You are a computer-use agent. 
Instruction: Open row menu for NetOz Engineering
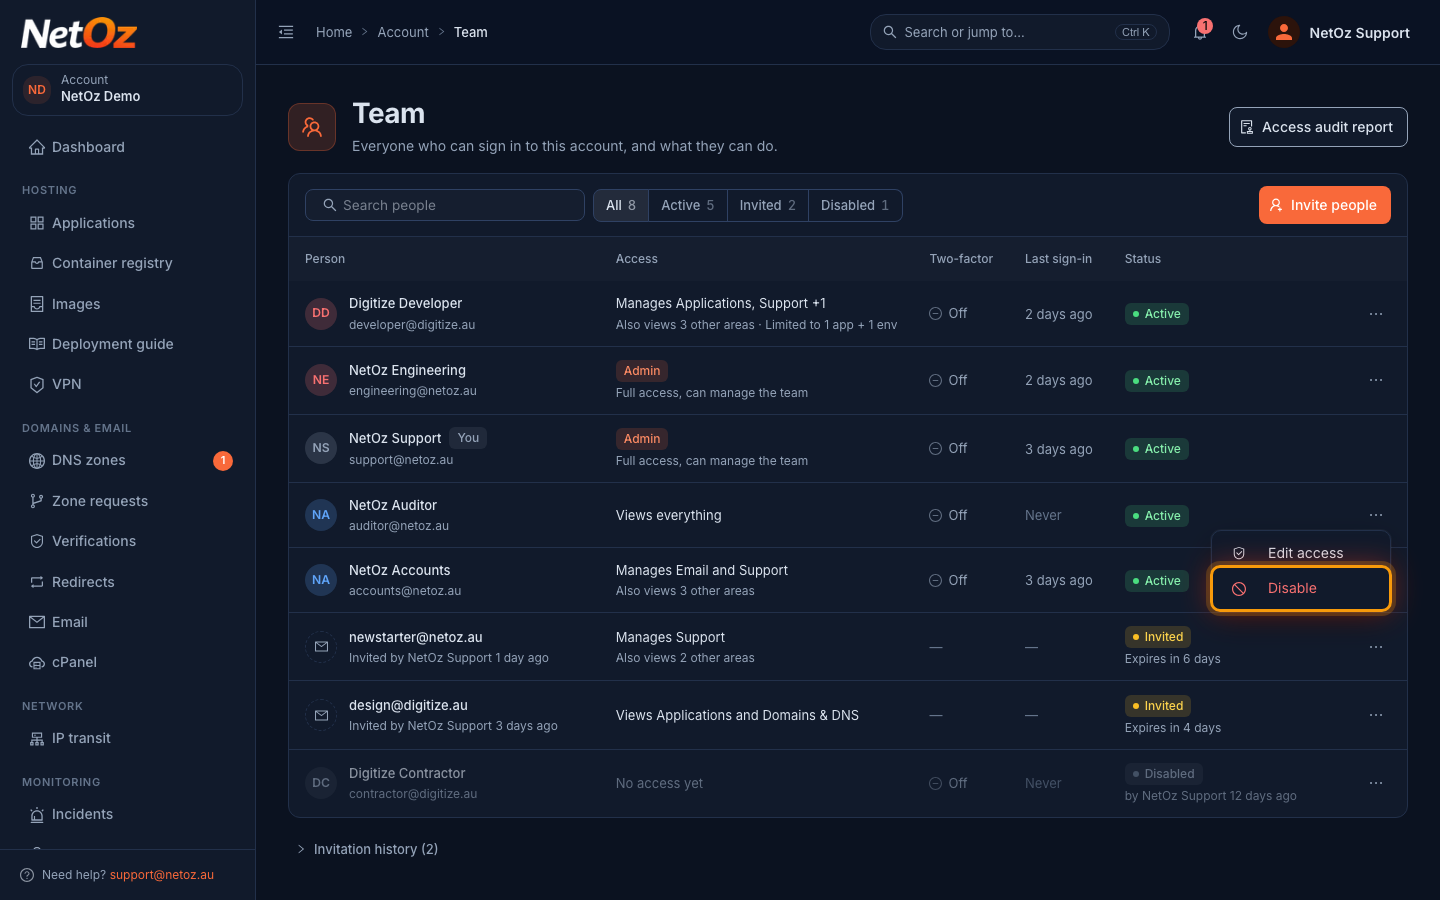coord(1376,380)
